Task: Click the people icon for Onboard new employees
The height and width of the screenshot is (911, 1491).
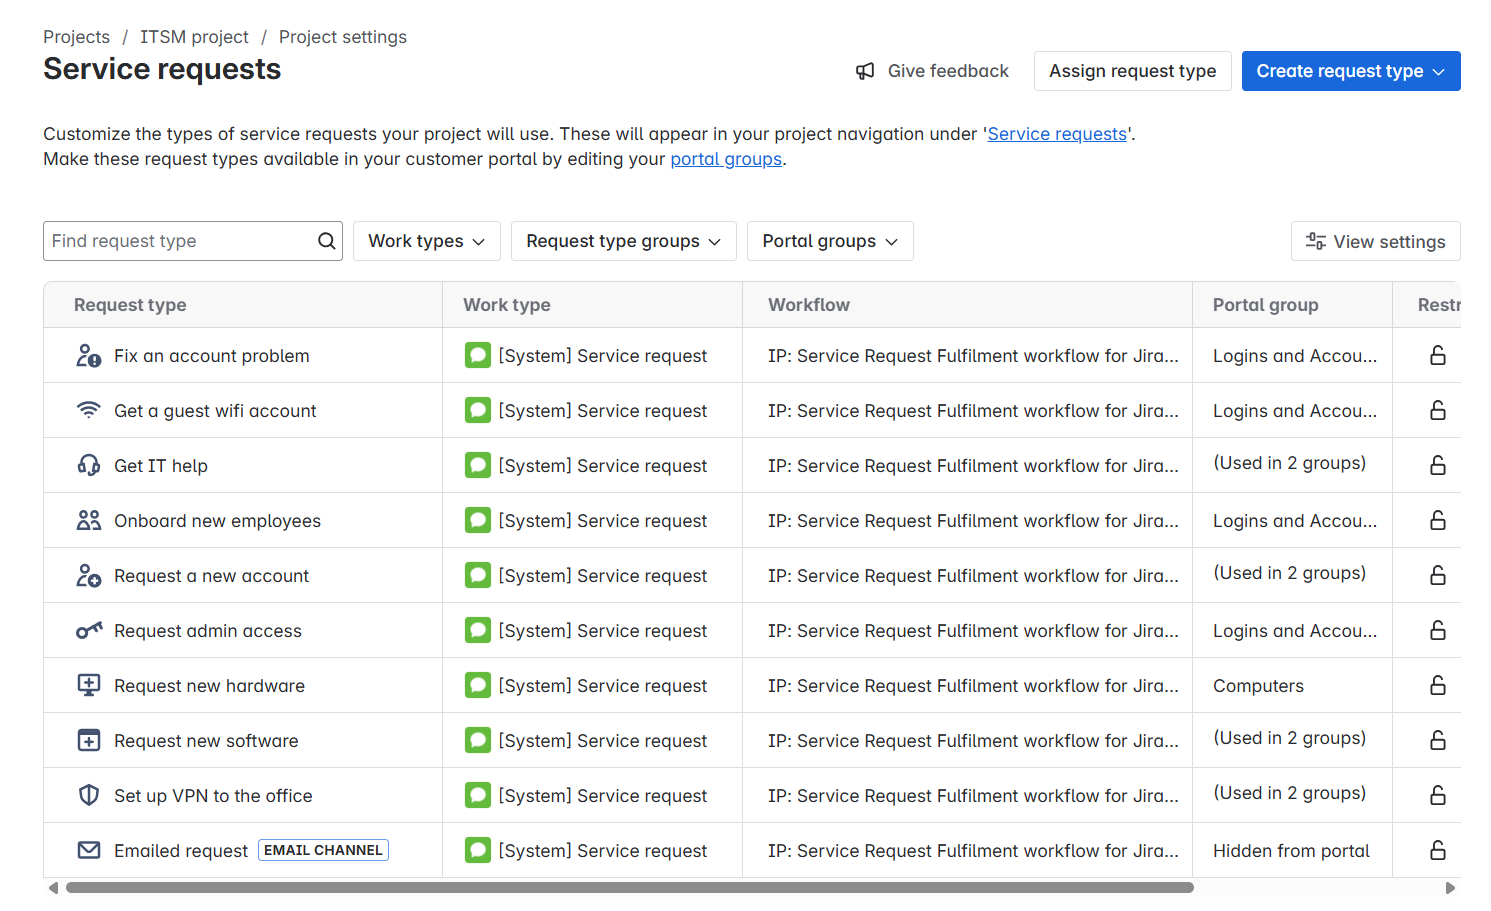Action: 89,520
